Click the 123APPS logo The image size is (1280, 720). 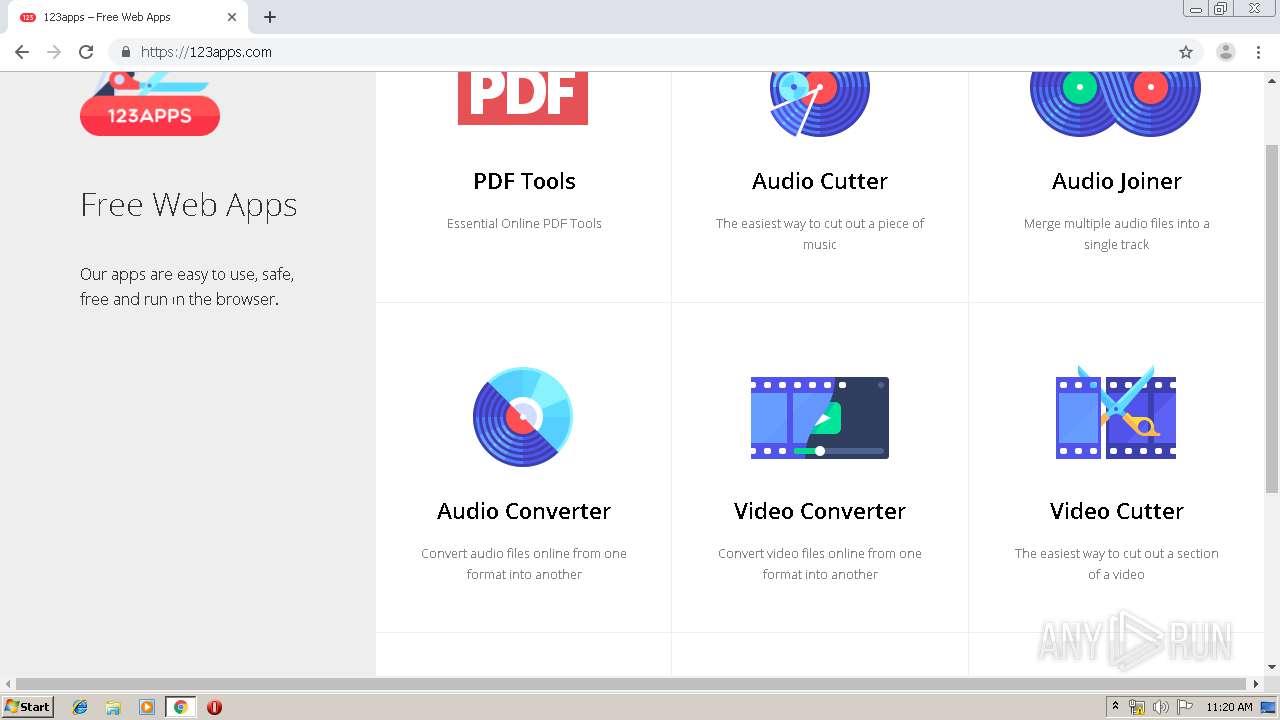(150, 104)
